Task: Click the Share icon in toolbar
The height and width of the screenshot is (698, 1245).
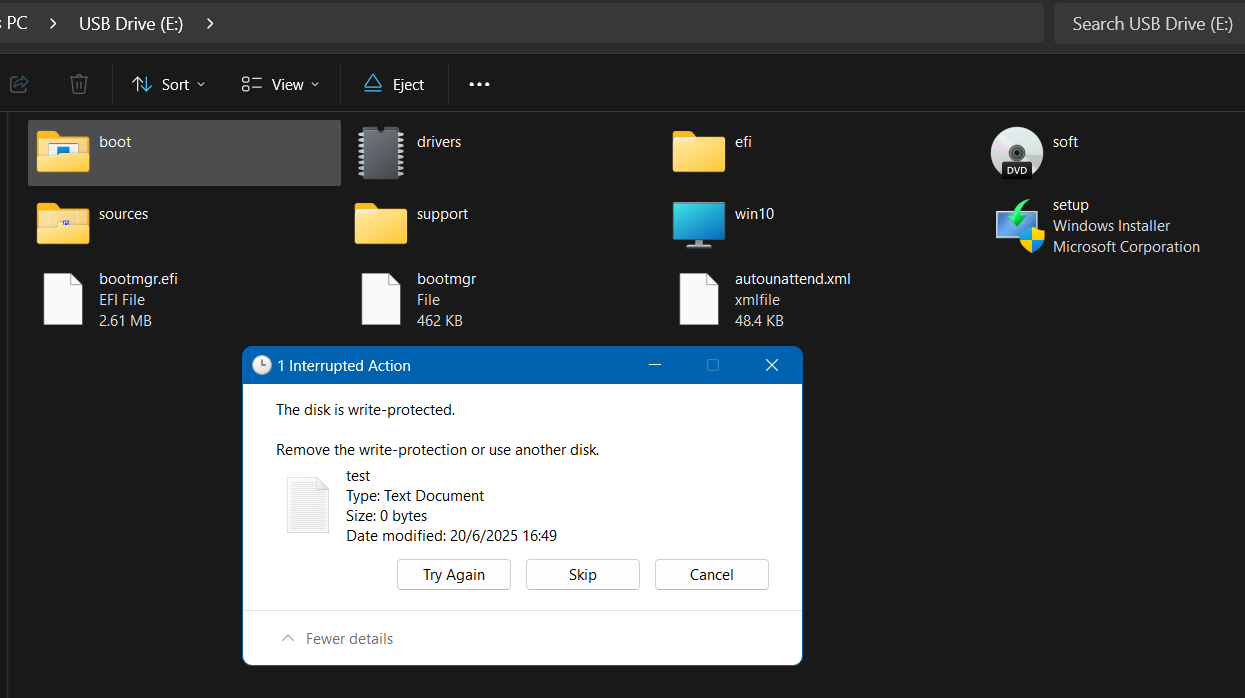Action: 19,84
